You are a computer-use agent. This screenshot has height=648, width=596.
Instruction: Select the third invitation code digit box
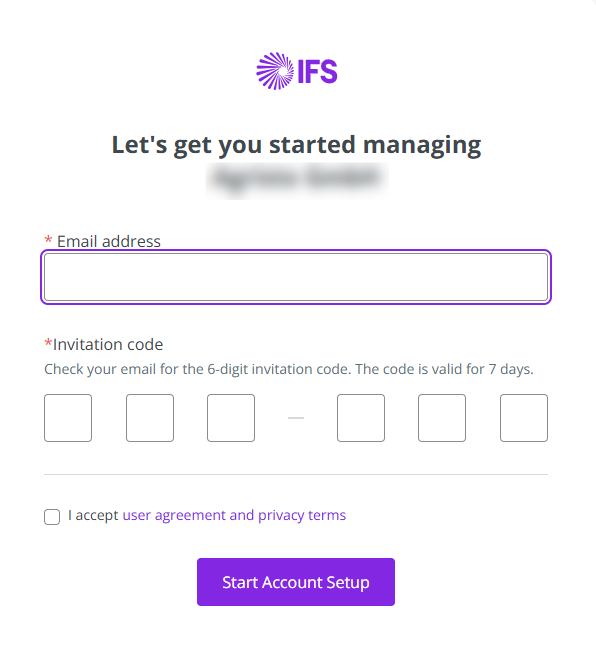click(x=231, y=418)
